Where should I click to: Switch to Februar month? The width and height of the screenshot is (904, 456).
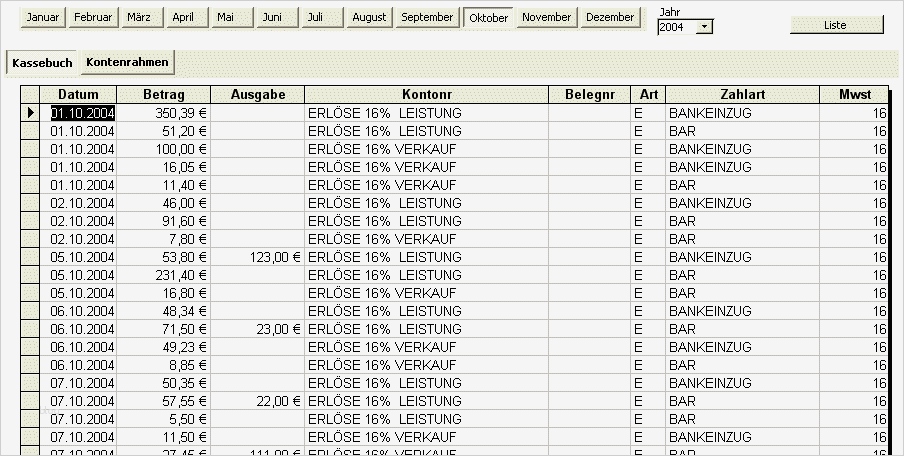click(x=93, y=17)
